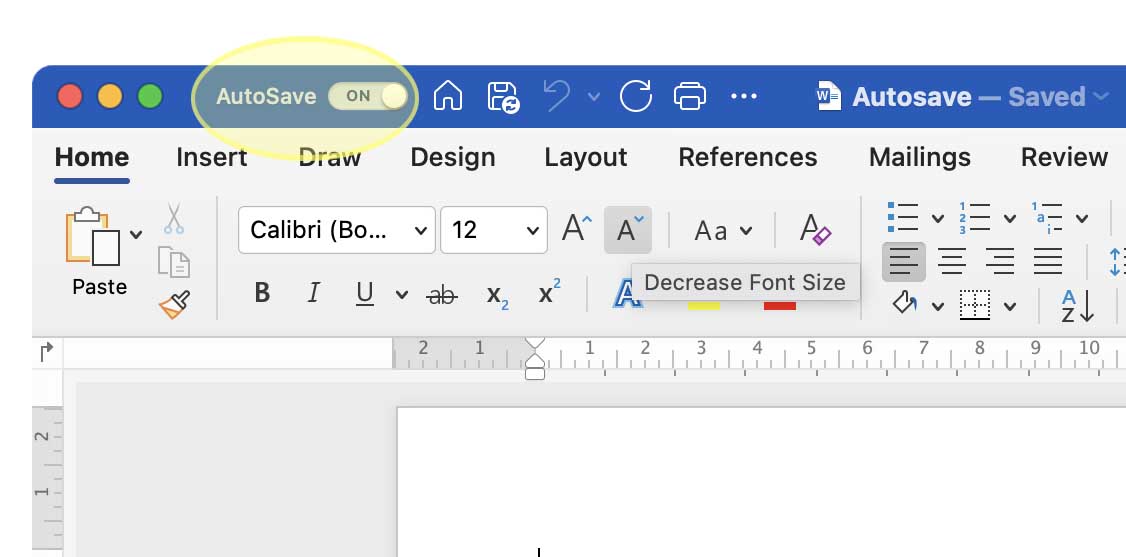Screen dimensions: 1126x557
Task: Click the Cut scissors icon
Action: click(174, 218)
